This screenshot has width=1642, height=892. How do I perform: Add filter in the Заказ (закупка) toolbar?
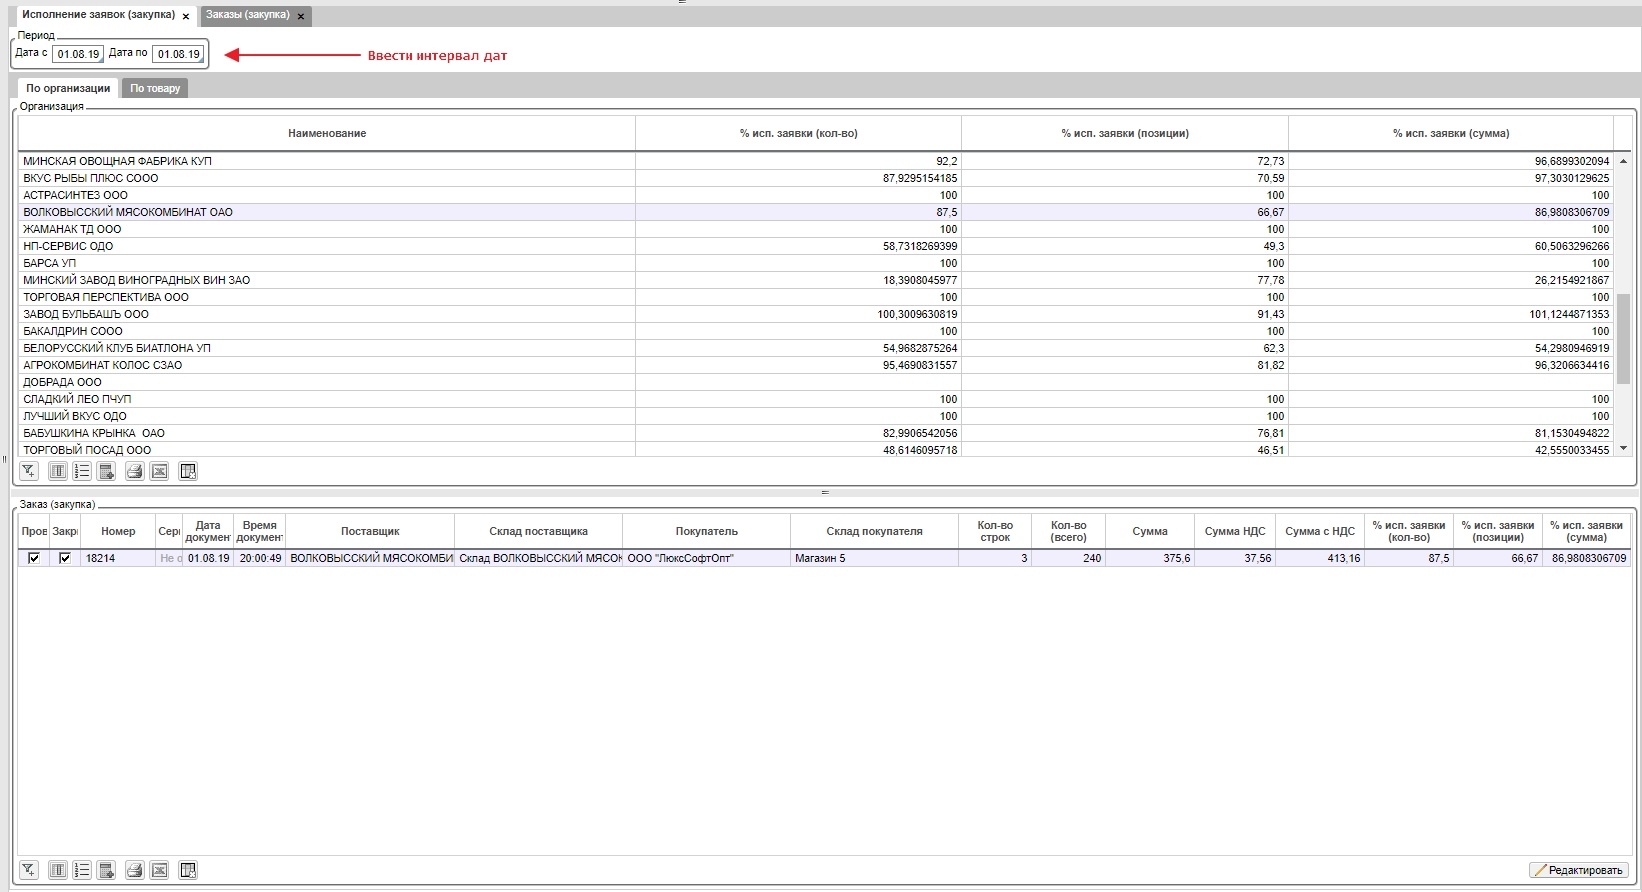point(29,870)
